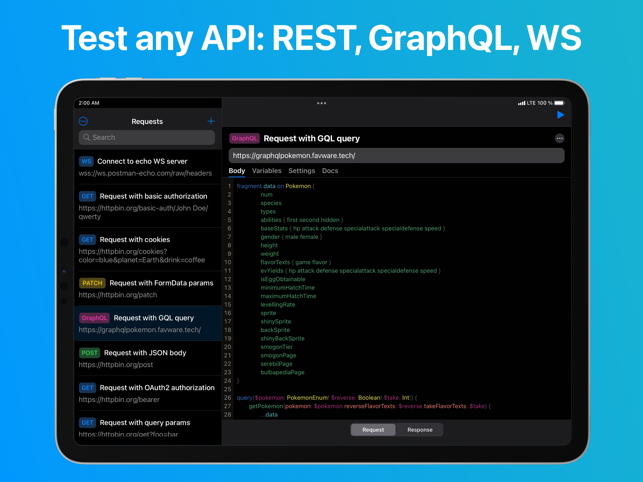
Task: Click the search magnifier icon
Action: pos(87,137)
